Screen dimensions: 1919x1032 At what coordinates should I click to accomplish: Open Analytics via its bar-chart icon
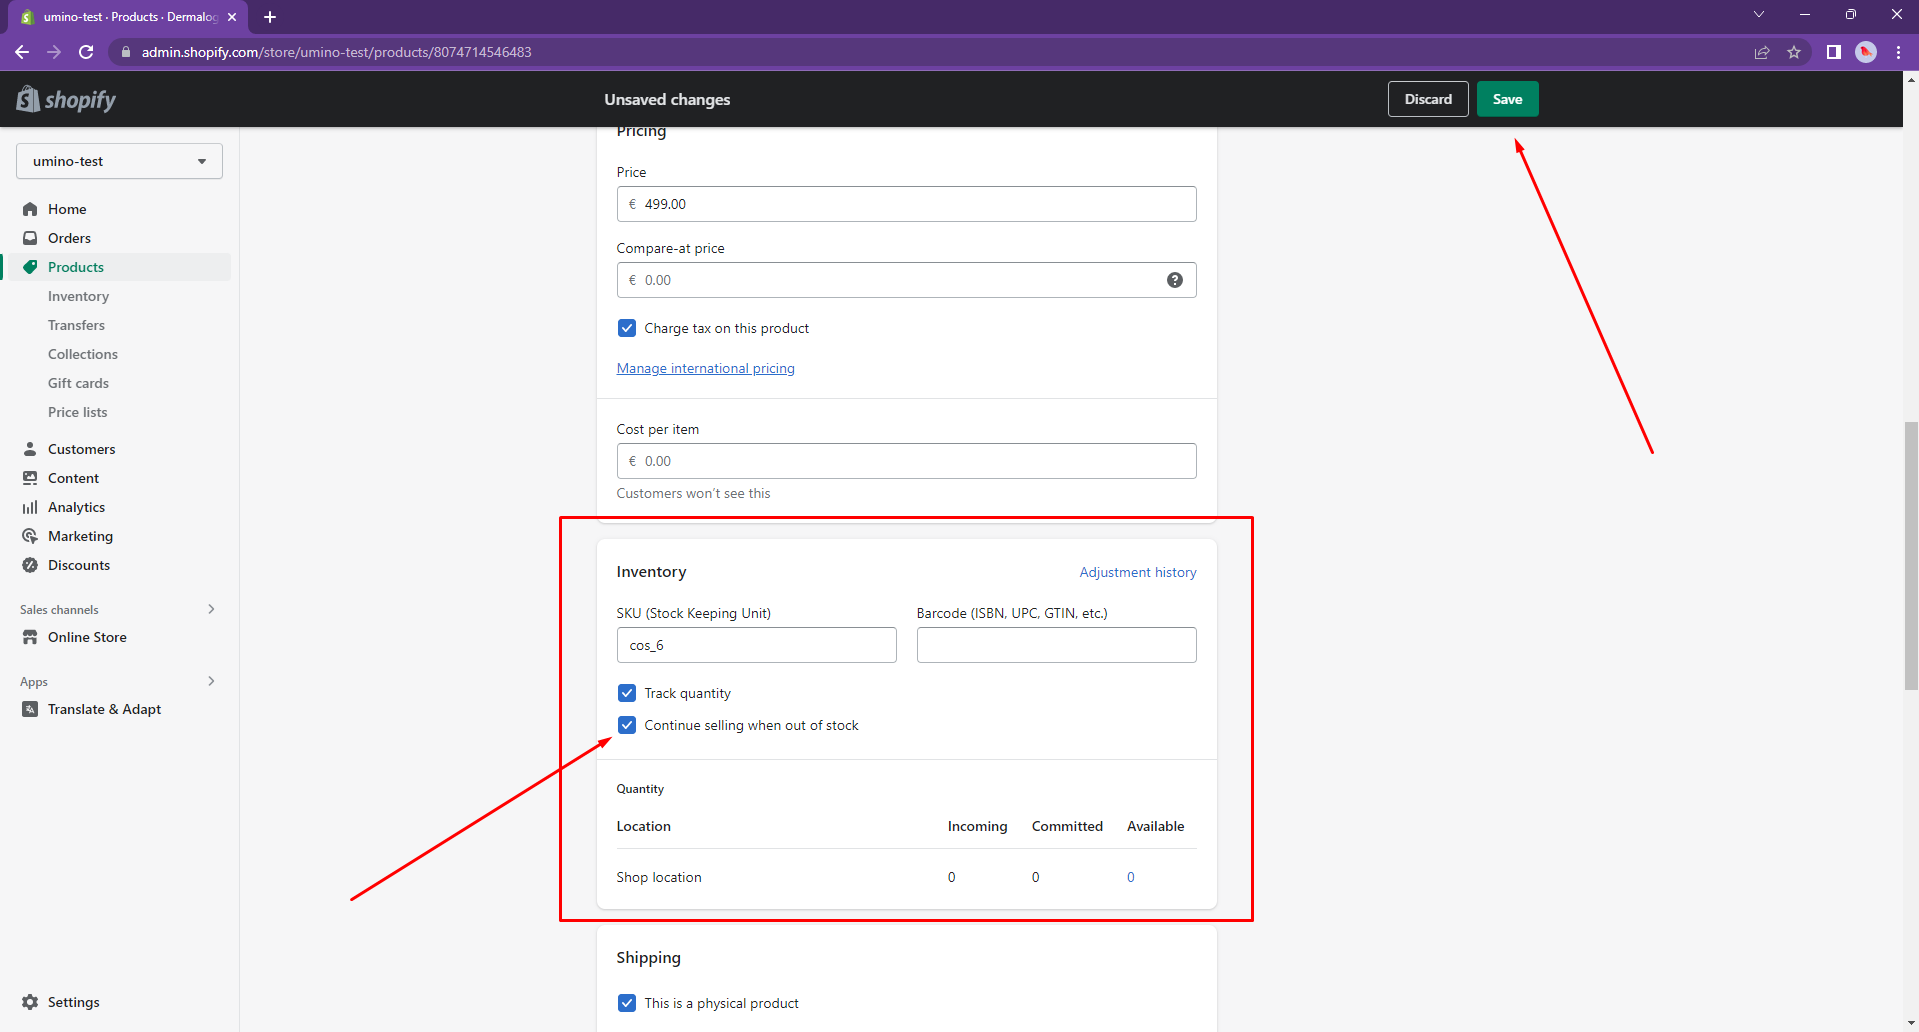30,507
